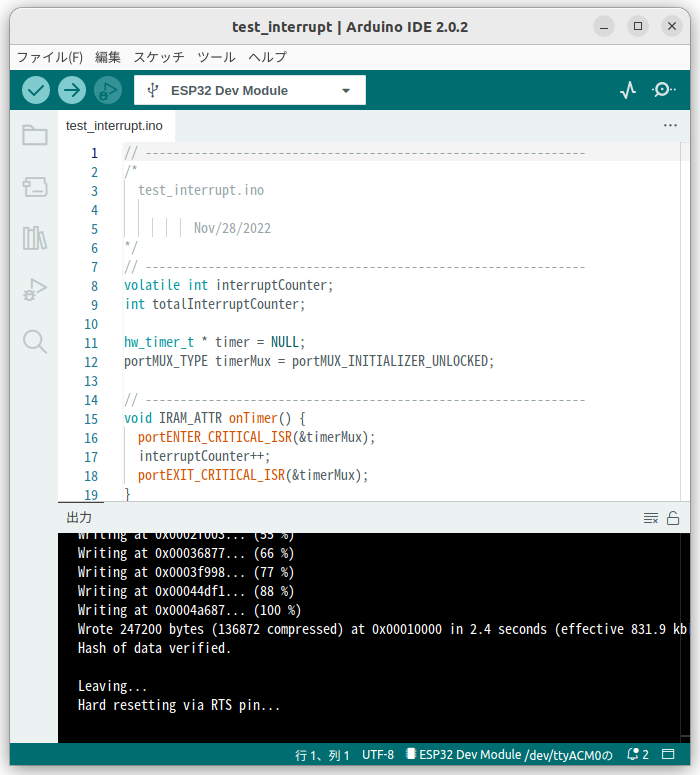Open the 編集 menu

[108, 57]
